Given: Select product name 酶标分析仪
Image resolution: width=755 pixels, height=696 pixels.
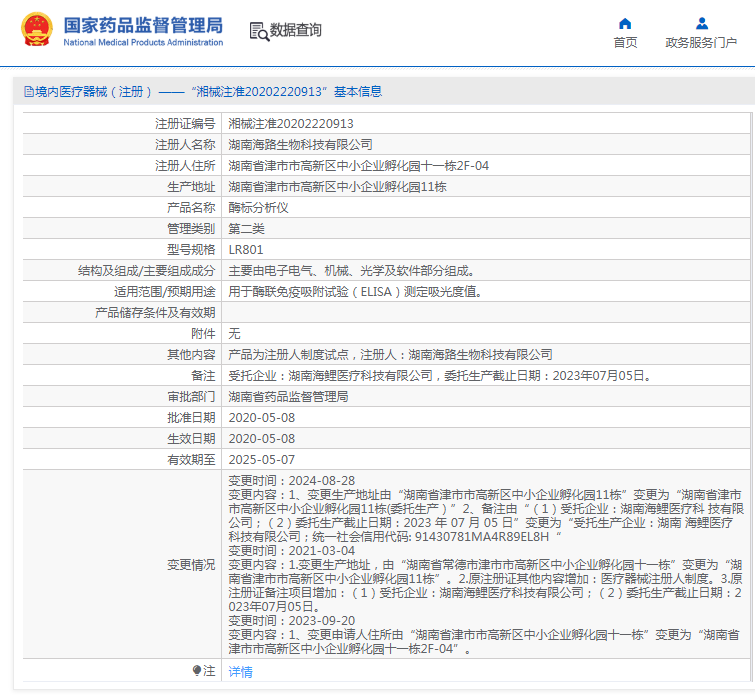Looking at the screenshot, I should point(258,208).
